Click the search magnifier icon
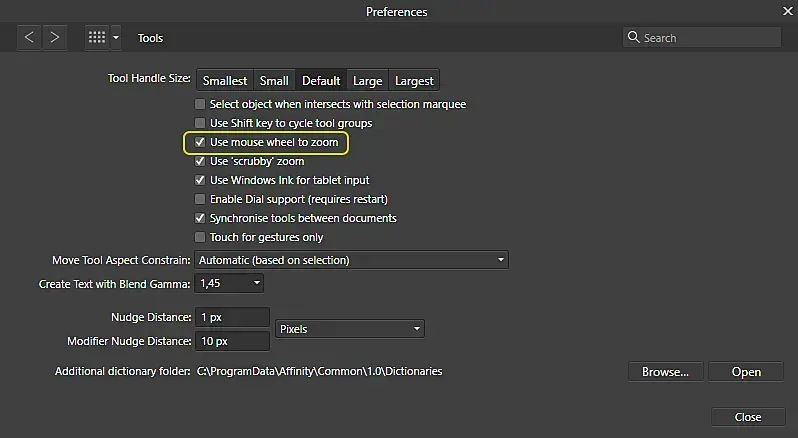The height and width of the screenshot is (438, 798). coord(634,37)
